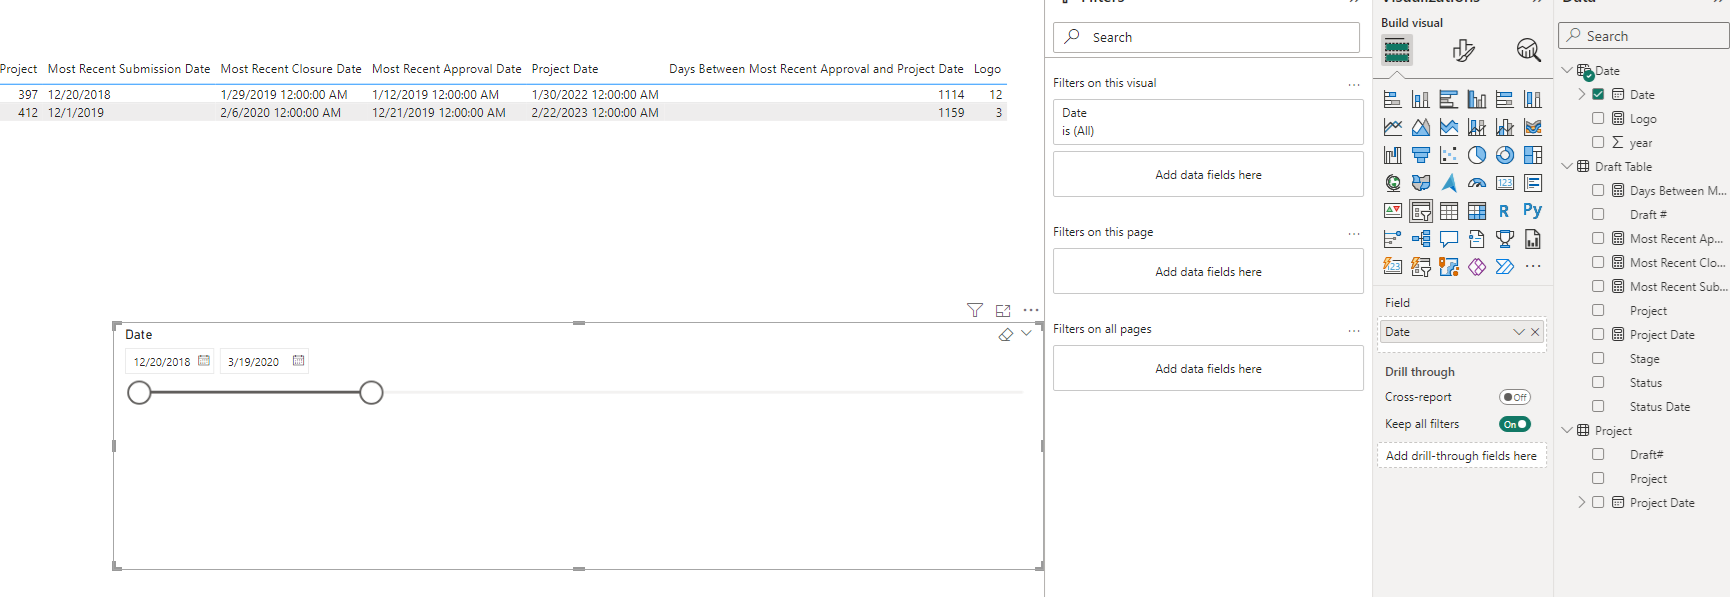Click the filter icon above the slicer

pos(975,311)
